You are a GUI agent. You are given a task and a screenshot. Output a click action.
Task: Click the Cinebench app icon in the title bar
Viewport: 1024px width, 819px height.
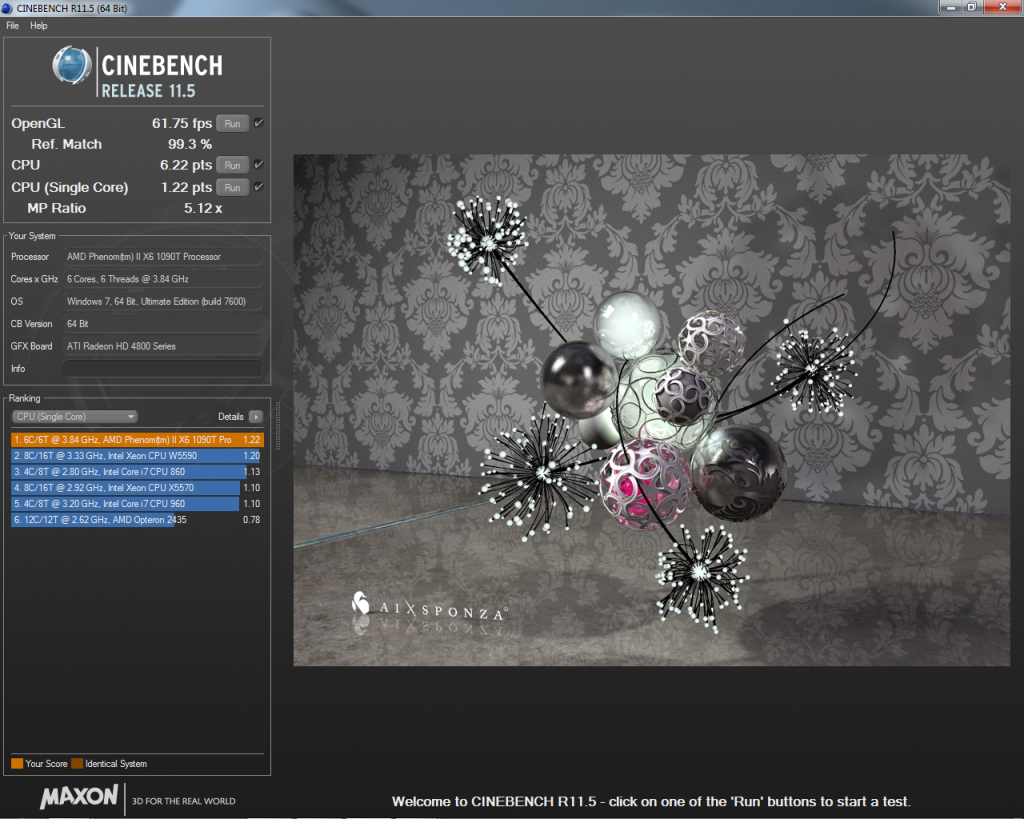click(7, 8)
